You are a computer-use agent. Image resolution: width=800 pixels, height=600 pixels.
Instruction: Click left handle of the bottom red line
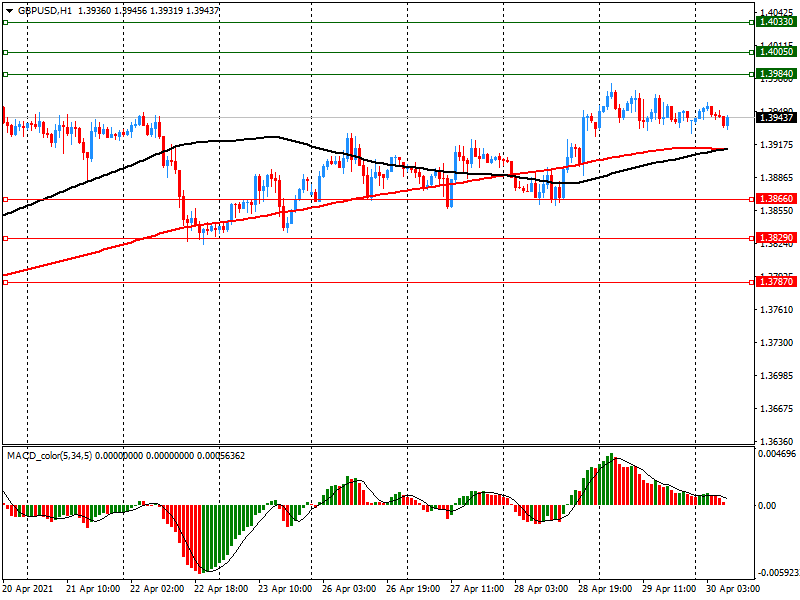(x=5, y=282)
